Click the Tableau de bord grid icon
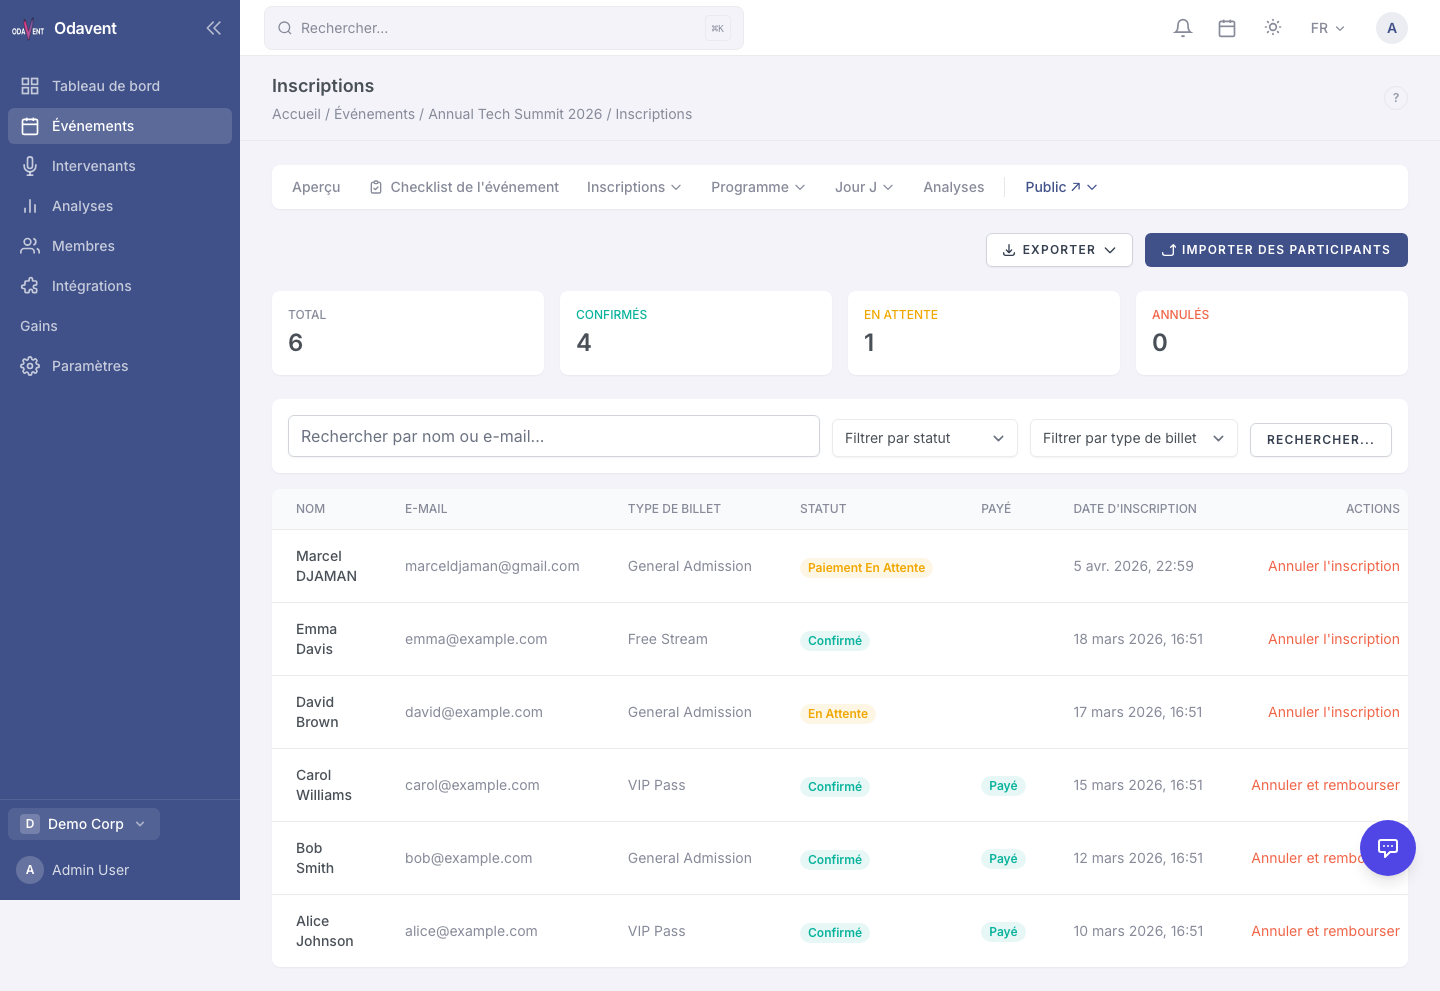This screenshot has width=1440, height=991. pos(30,86)
